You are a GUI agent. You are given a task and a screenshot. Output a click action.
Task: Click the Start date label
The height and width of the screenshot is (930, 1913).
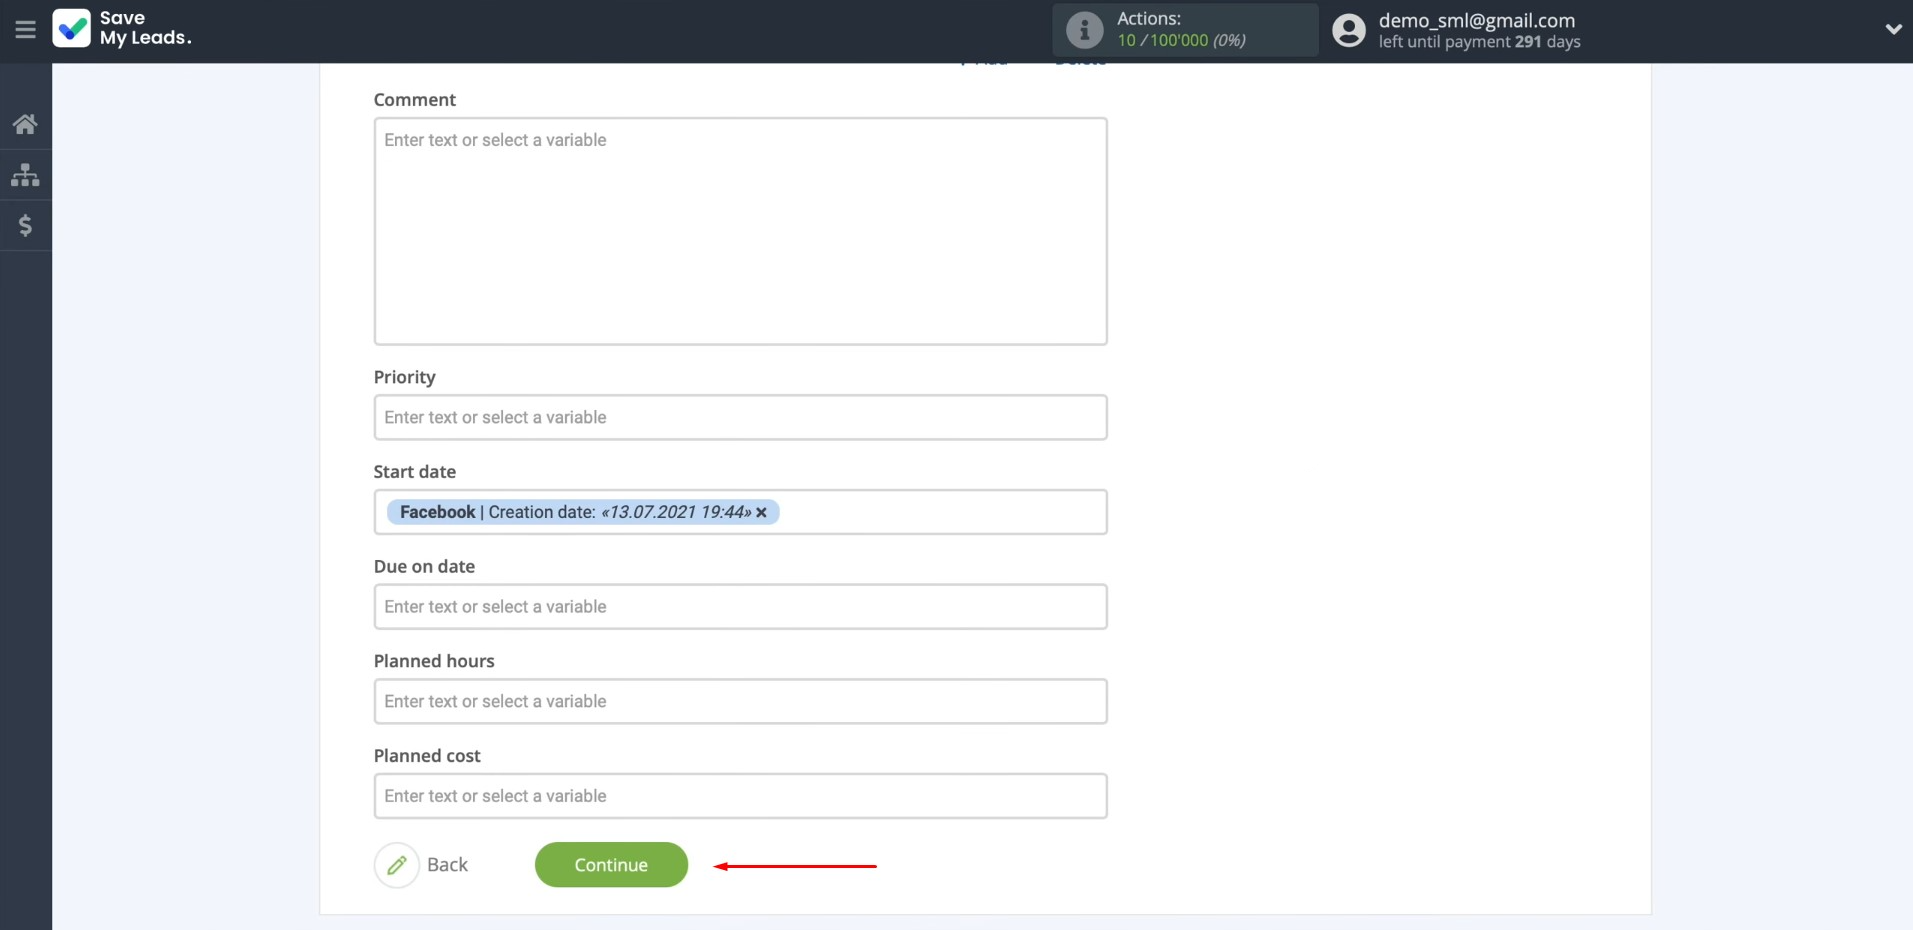point(414,472)
